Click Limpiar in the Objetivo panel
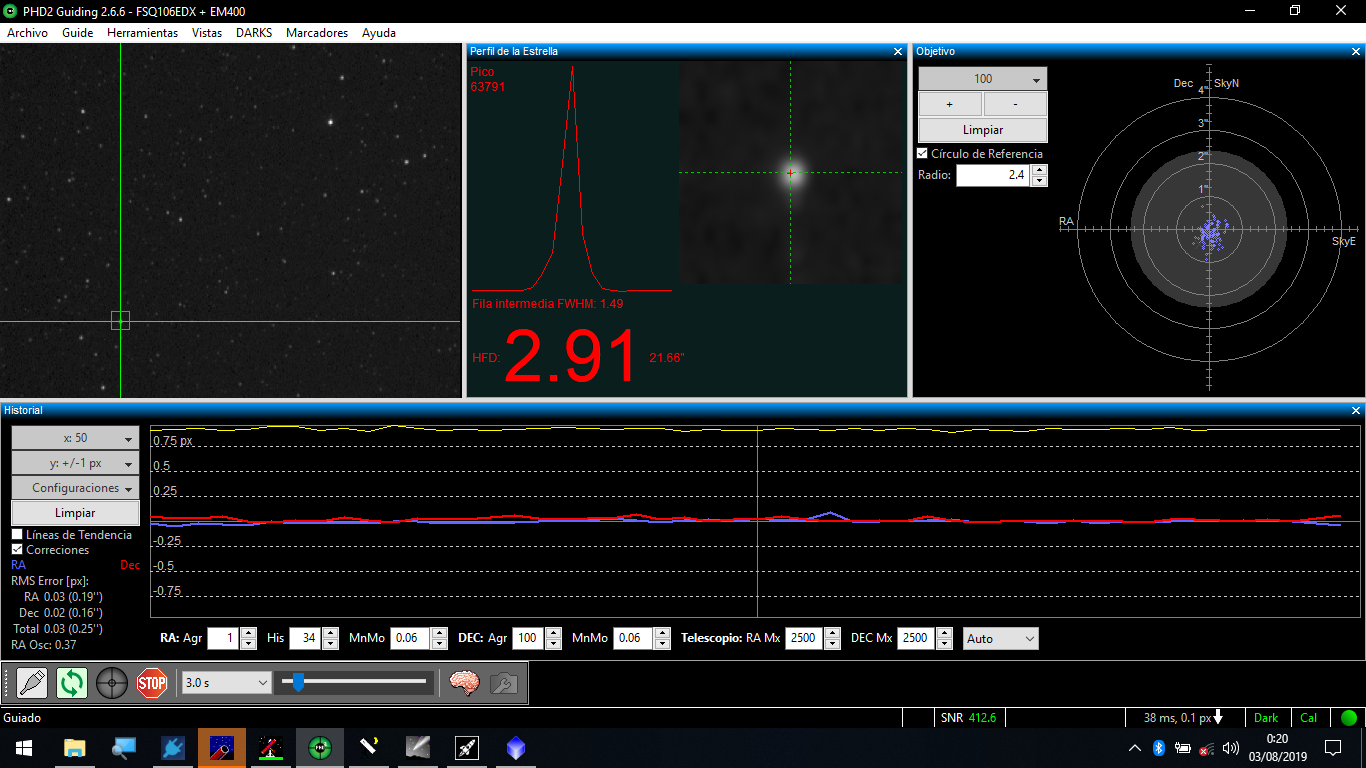This screenshot has width=1366, height=768. click(x=983, y=130)
